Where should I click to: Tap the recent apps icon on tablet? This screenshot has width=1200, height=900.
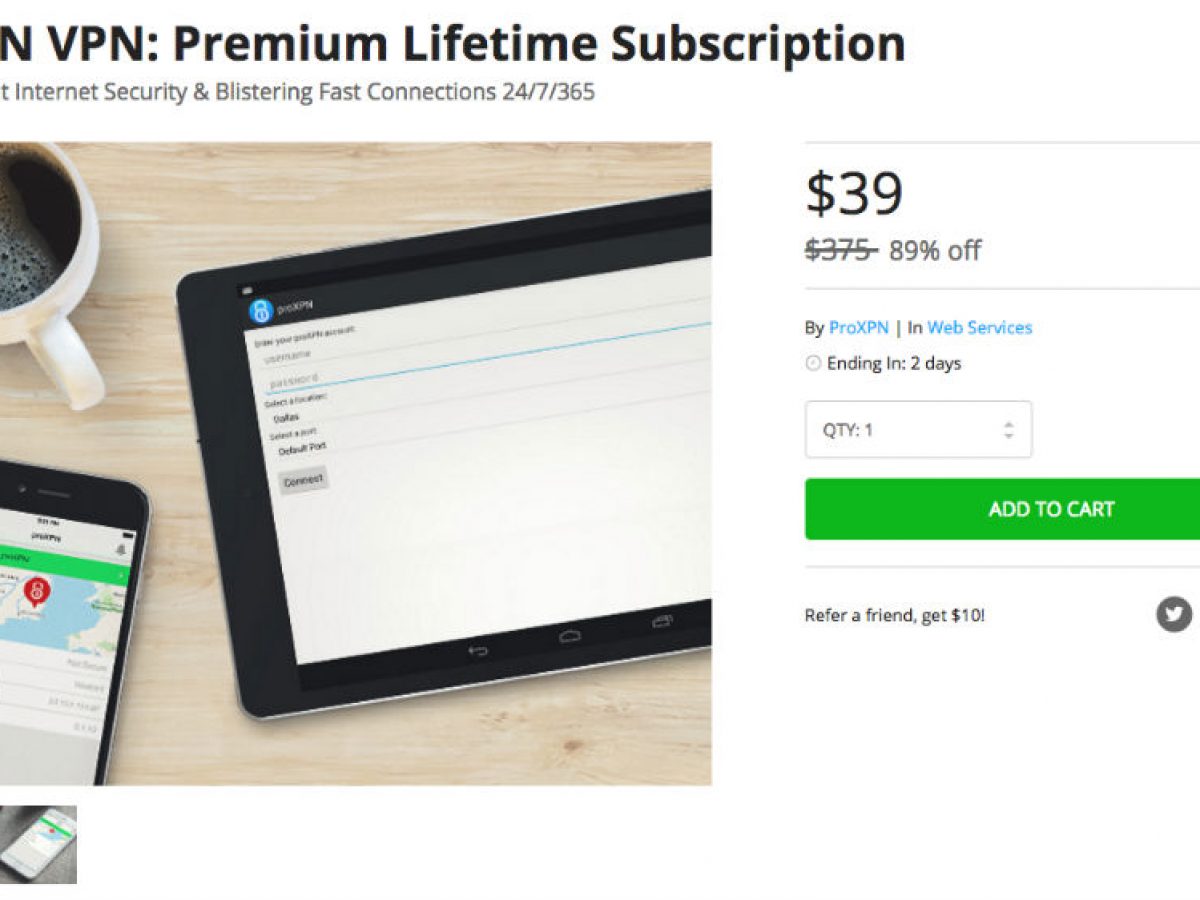(x=662, y=622)
